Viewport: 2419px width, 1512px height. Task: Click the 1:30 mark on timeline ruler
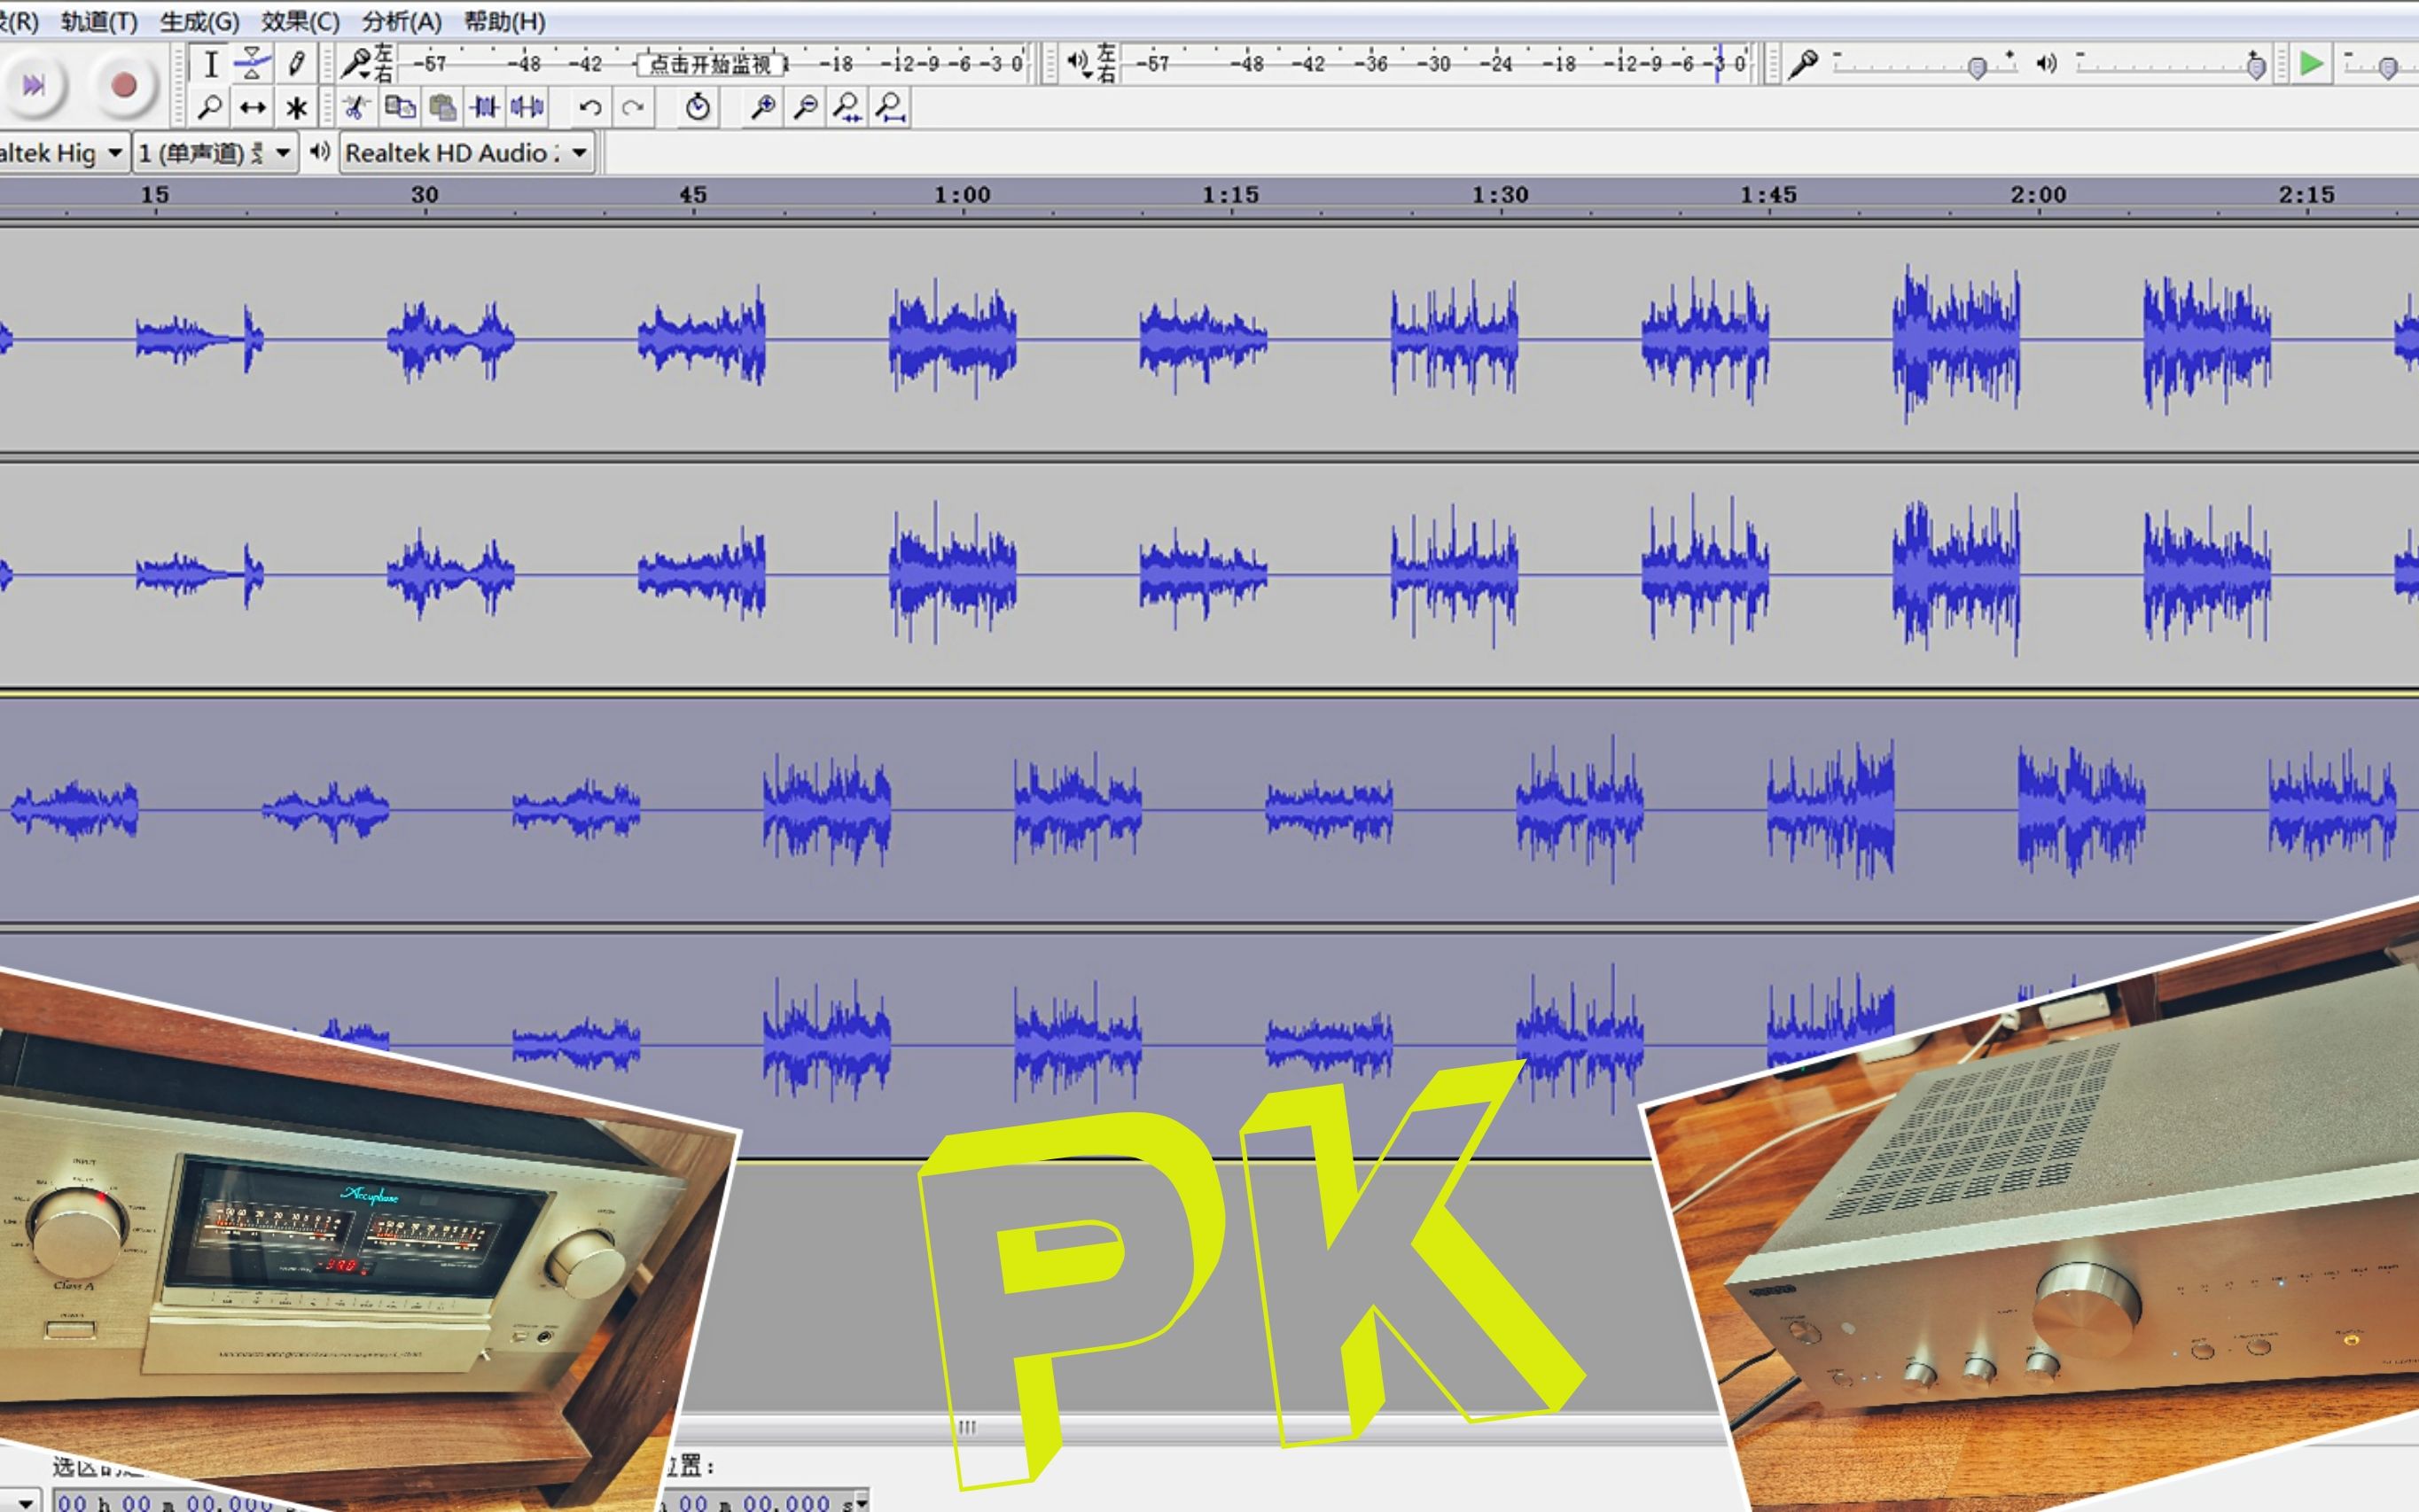[x=1500, y=195]
